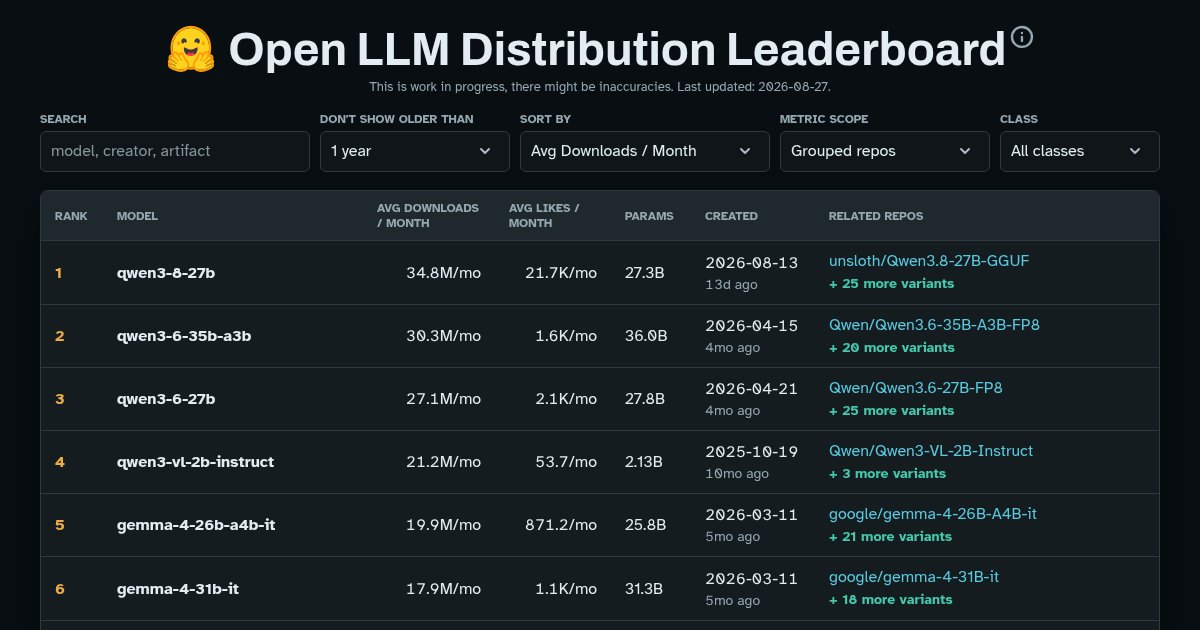The width and height of the screenshot is (1200, 630).
Task: Click the 19.9M/mo downloads value
Action: 444,525
